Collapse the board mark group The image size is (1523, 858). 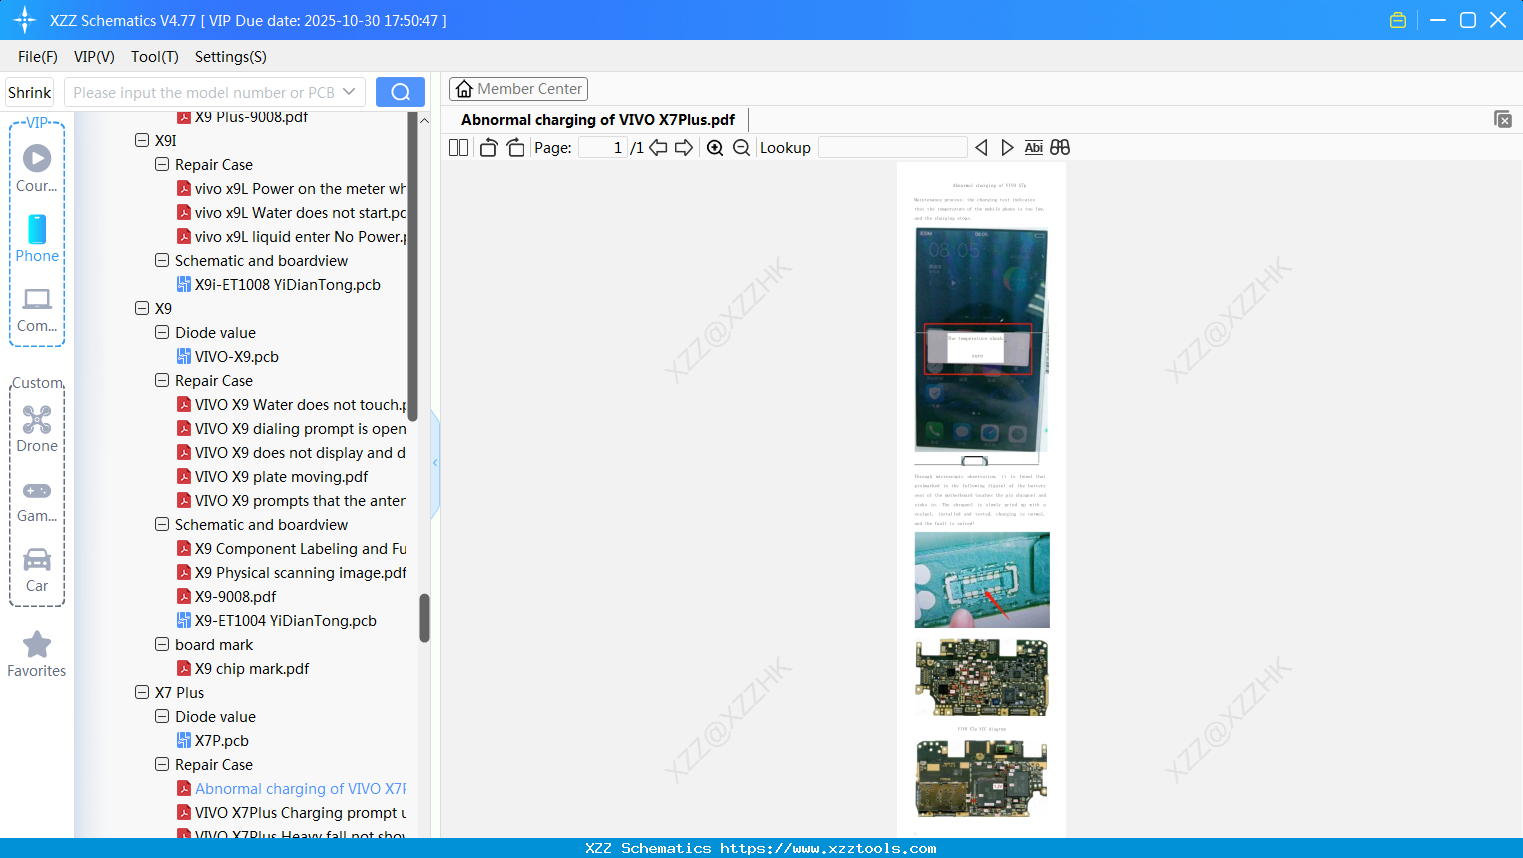click(162, 645)
